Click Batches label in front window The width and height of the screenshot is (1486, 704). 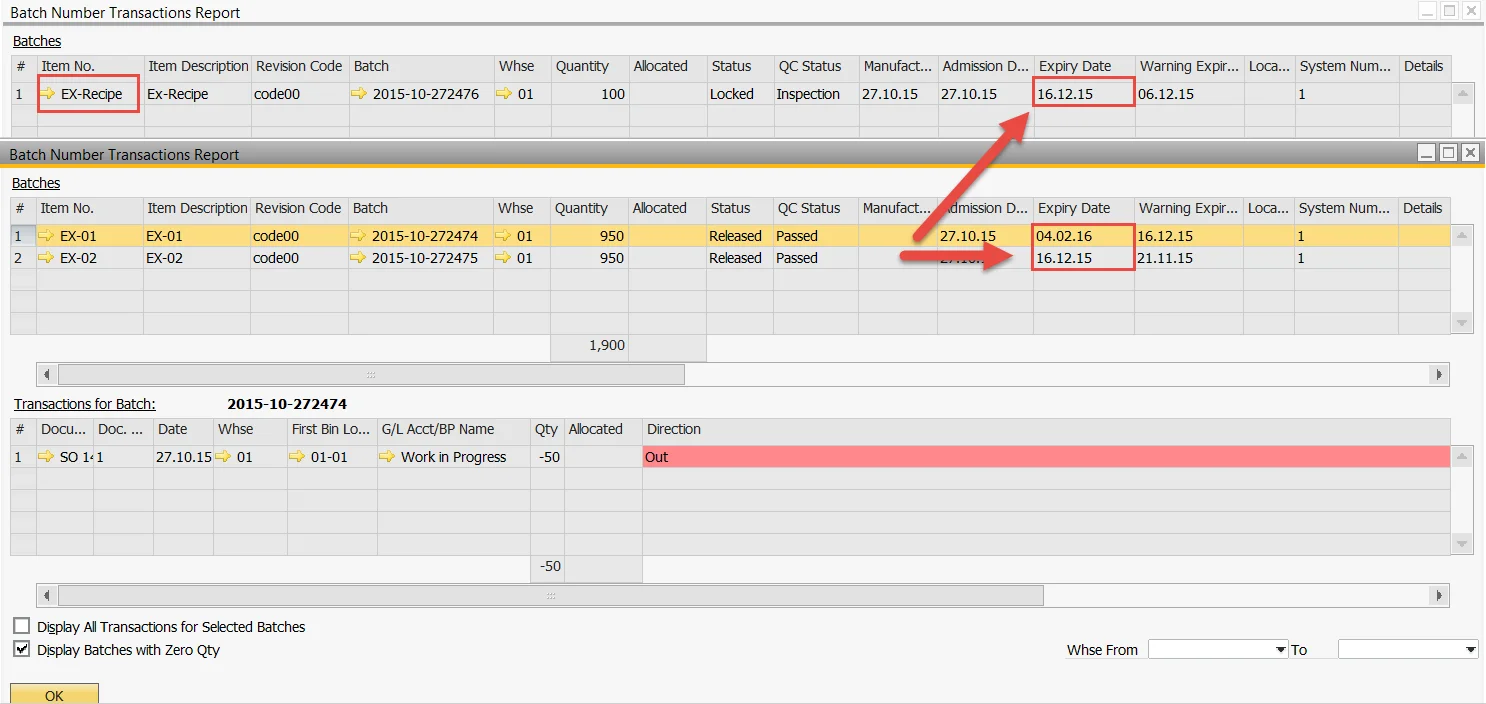tap(36, 183)
